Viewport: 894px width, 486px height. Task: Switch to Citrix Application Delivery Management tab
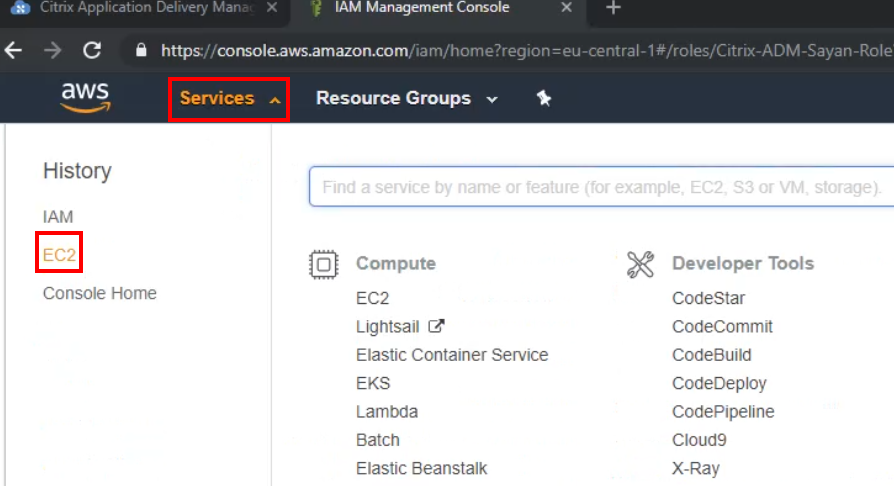(140, 9)
